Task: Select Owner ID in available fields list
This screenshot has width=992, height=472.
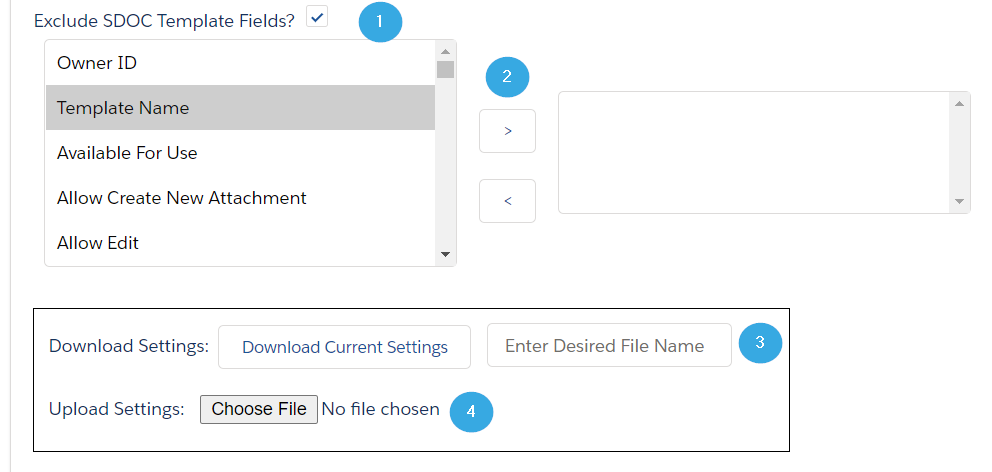Action: coord(240,63)
